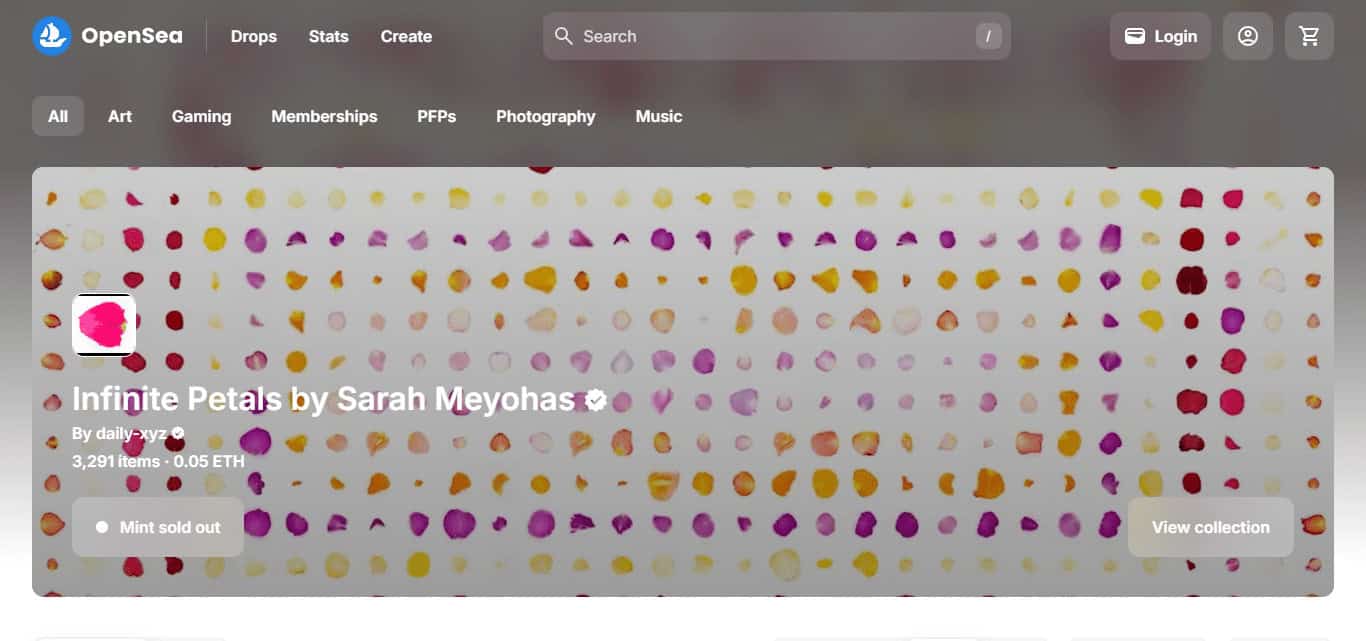Open the shopping cart icon
This screenshot has height=641, width=1366.
coord(1309,36)
